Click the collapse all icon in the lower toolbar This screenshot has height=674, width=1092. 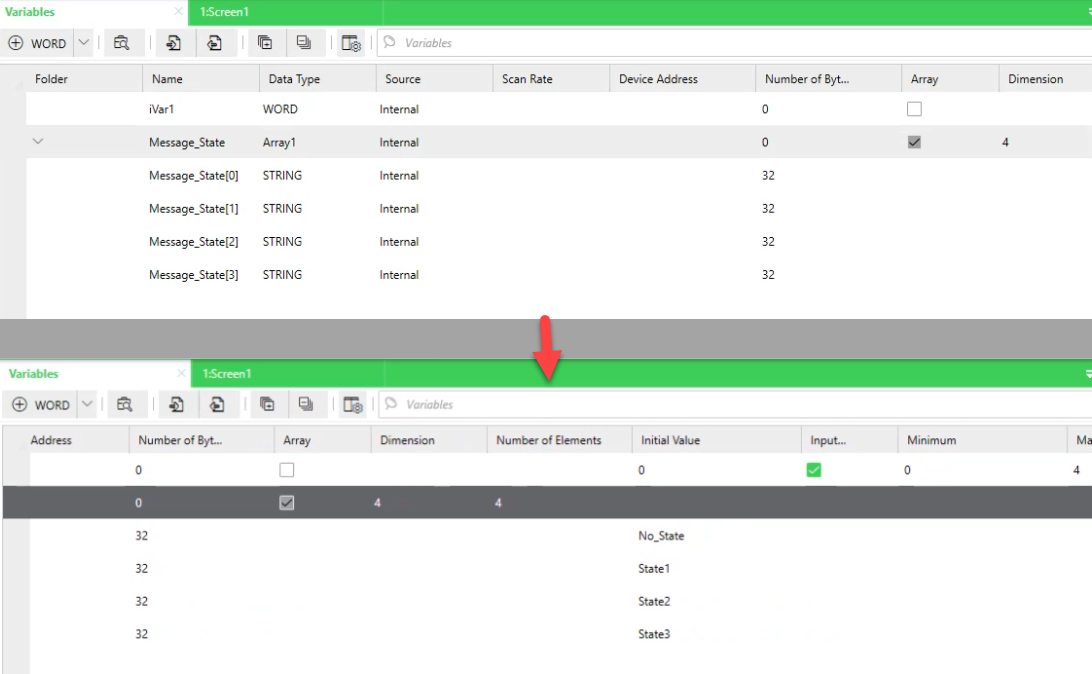pos(305,405)
